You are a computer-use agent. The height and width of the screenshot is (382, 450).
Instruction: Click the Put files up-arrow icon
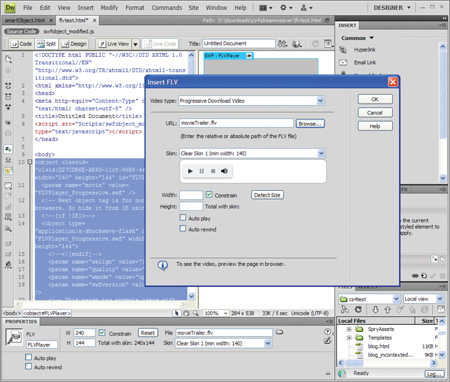tap(387, 310)
